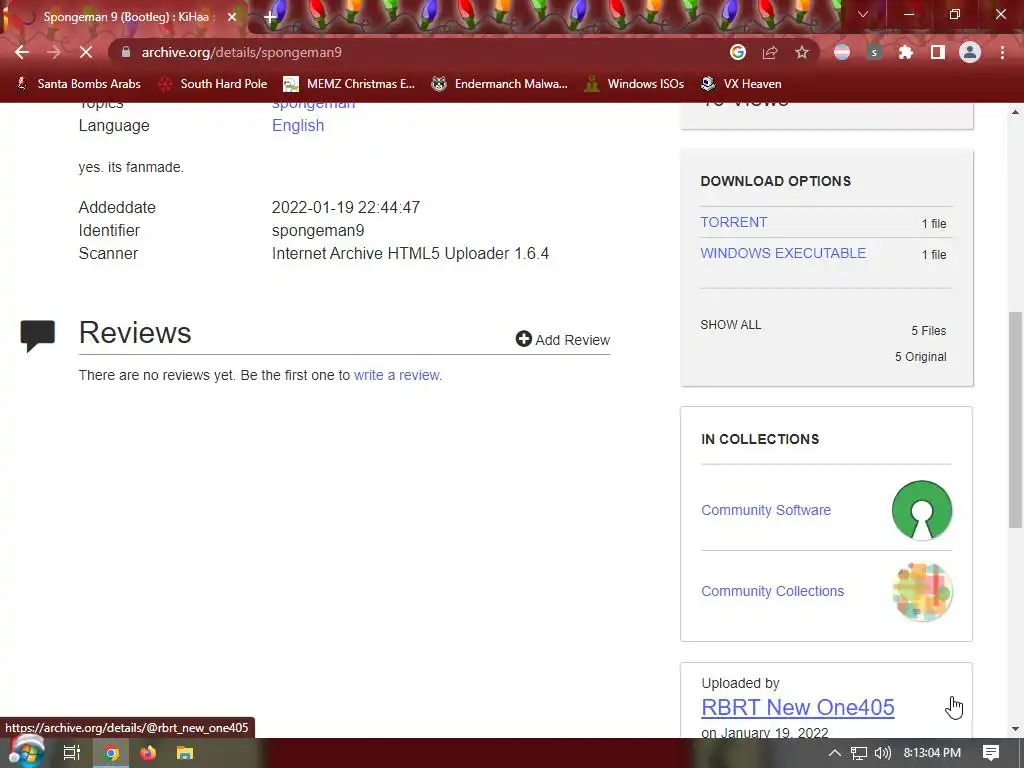The image size is (1024, 768).
Task: Open Extensions puzzle piece menu
Action: pos(906,52)
